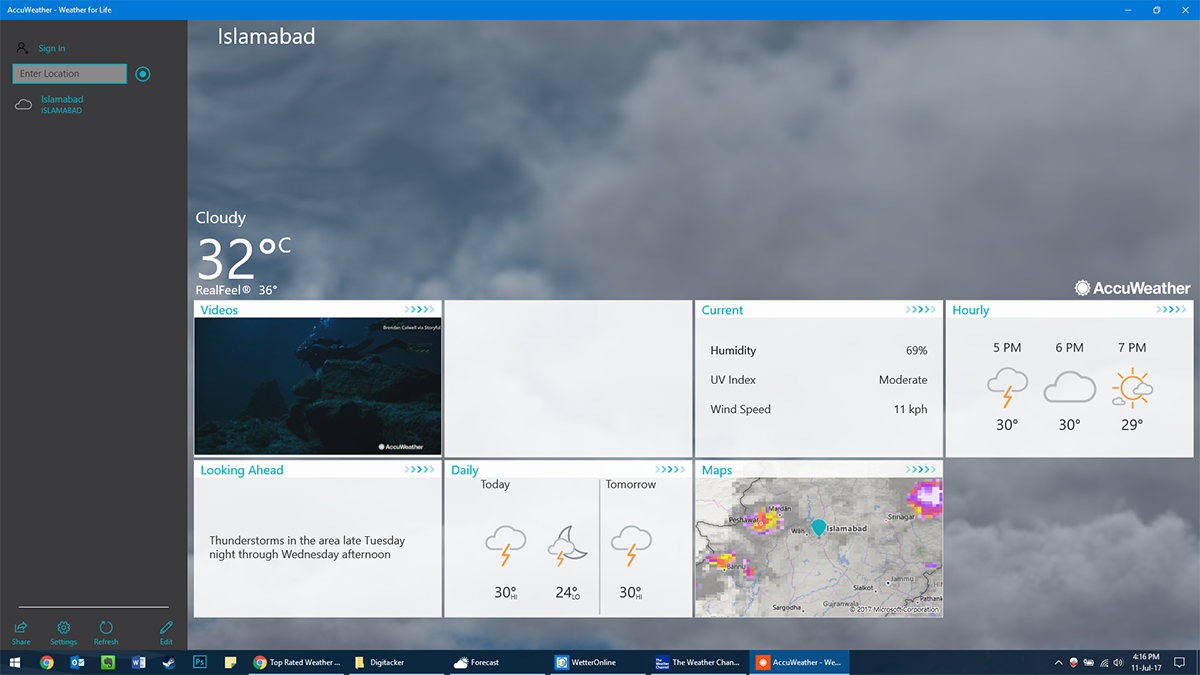Click the Sign In user icon

coord(22,48)
